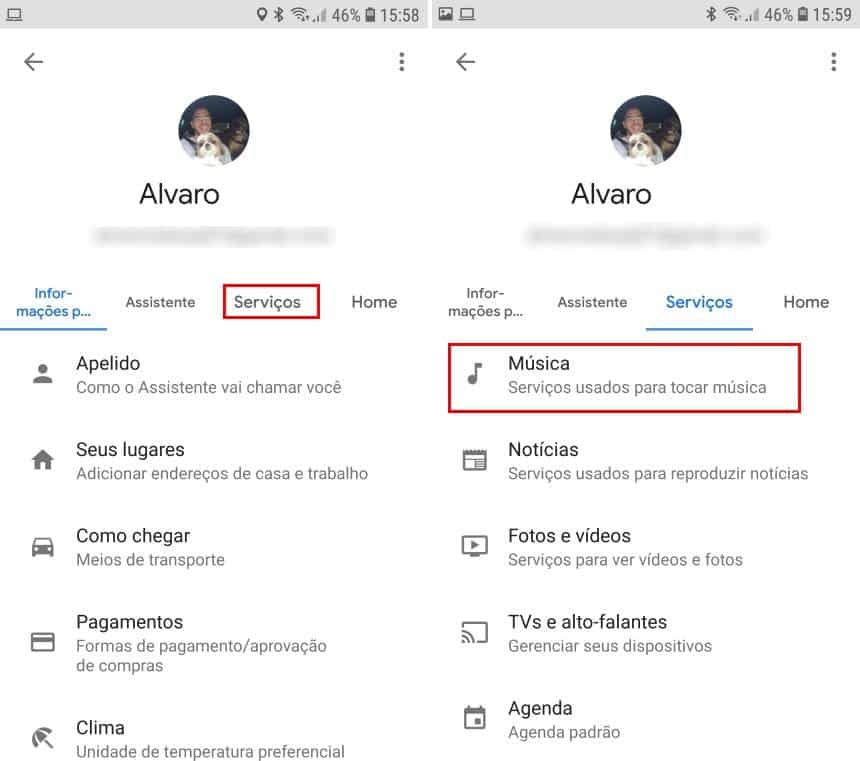Screen dimensions: 860x761
Task: Tap back arrow on right screen
Action: tap(465, 62)
